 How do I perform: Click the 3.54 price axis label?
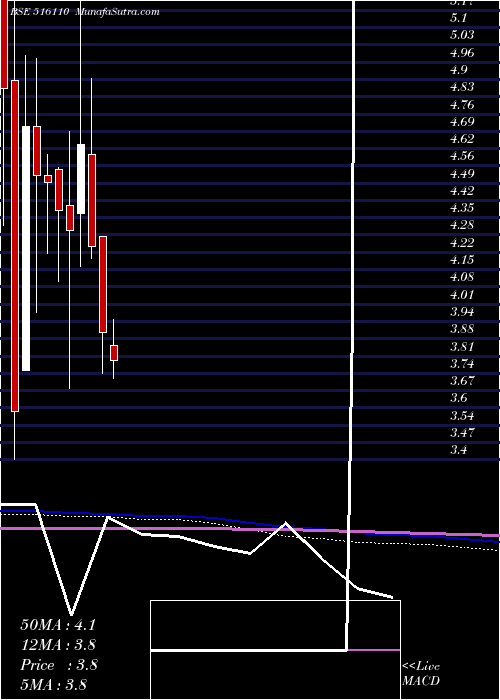pos(462,416)
